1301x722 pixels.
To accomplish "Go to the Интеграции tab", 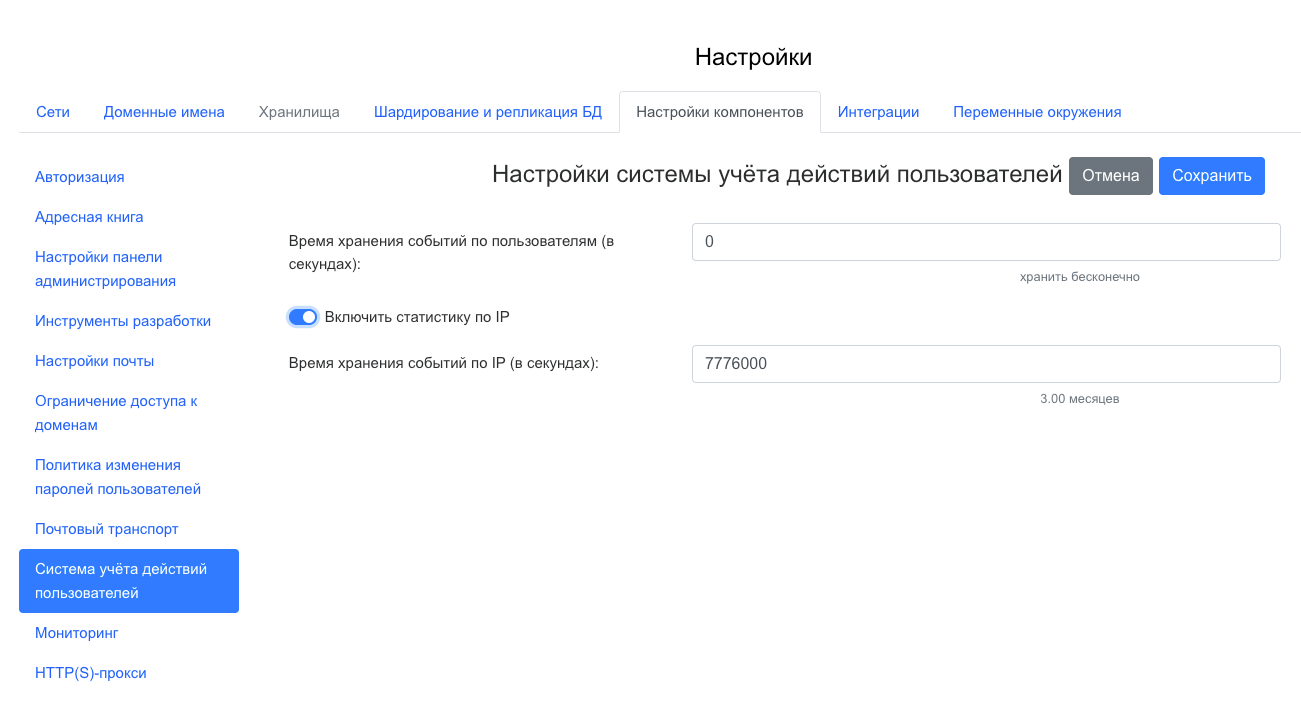I will 878,112.
